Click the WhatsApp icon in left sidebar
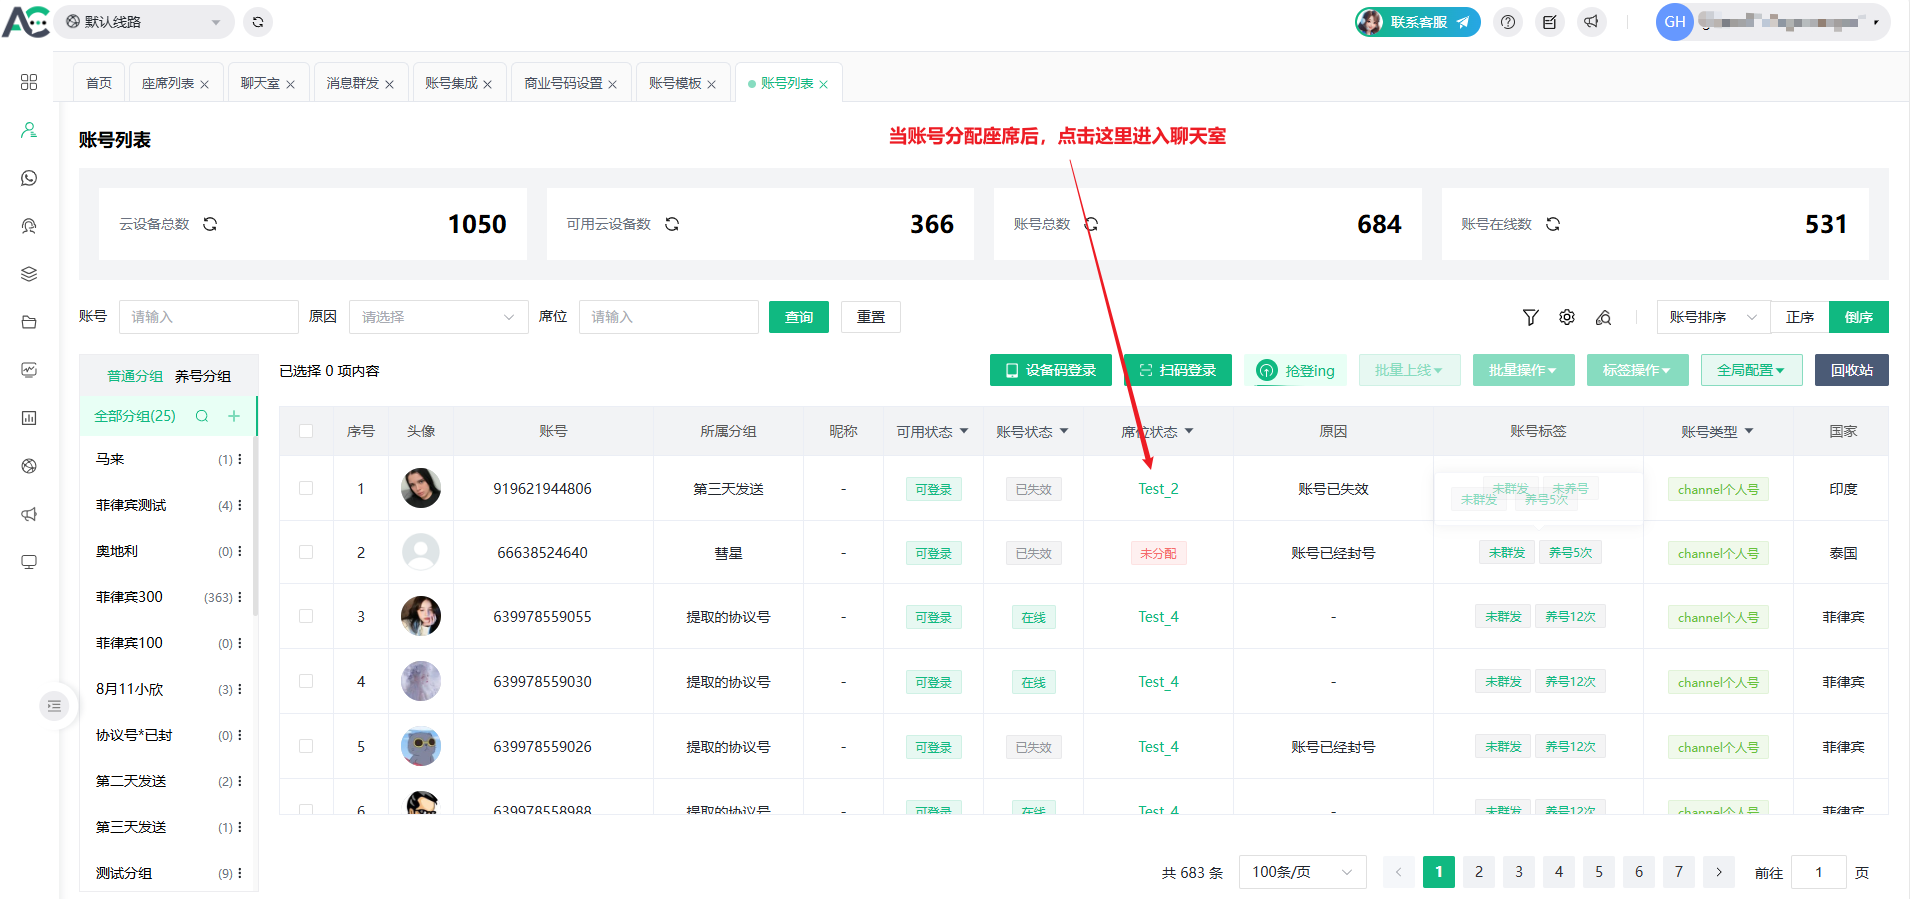This screenshot has height=899, width=1910. click(x=29, y=178)
